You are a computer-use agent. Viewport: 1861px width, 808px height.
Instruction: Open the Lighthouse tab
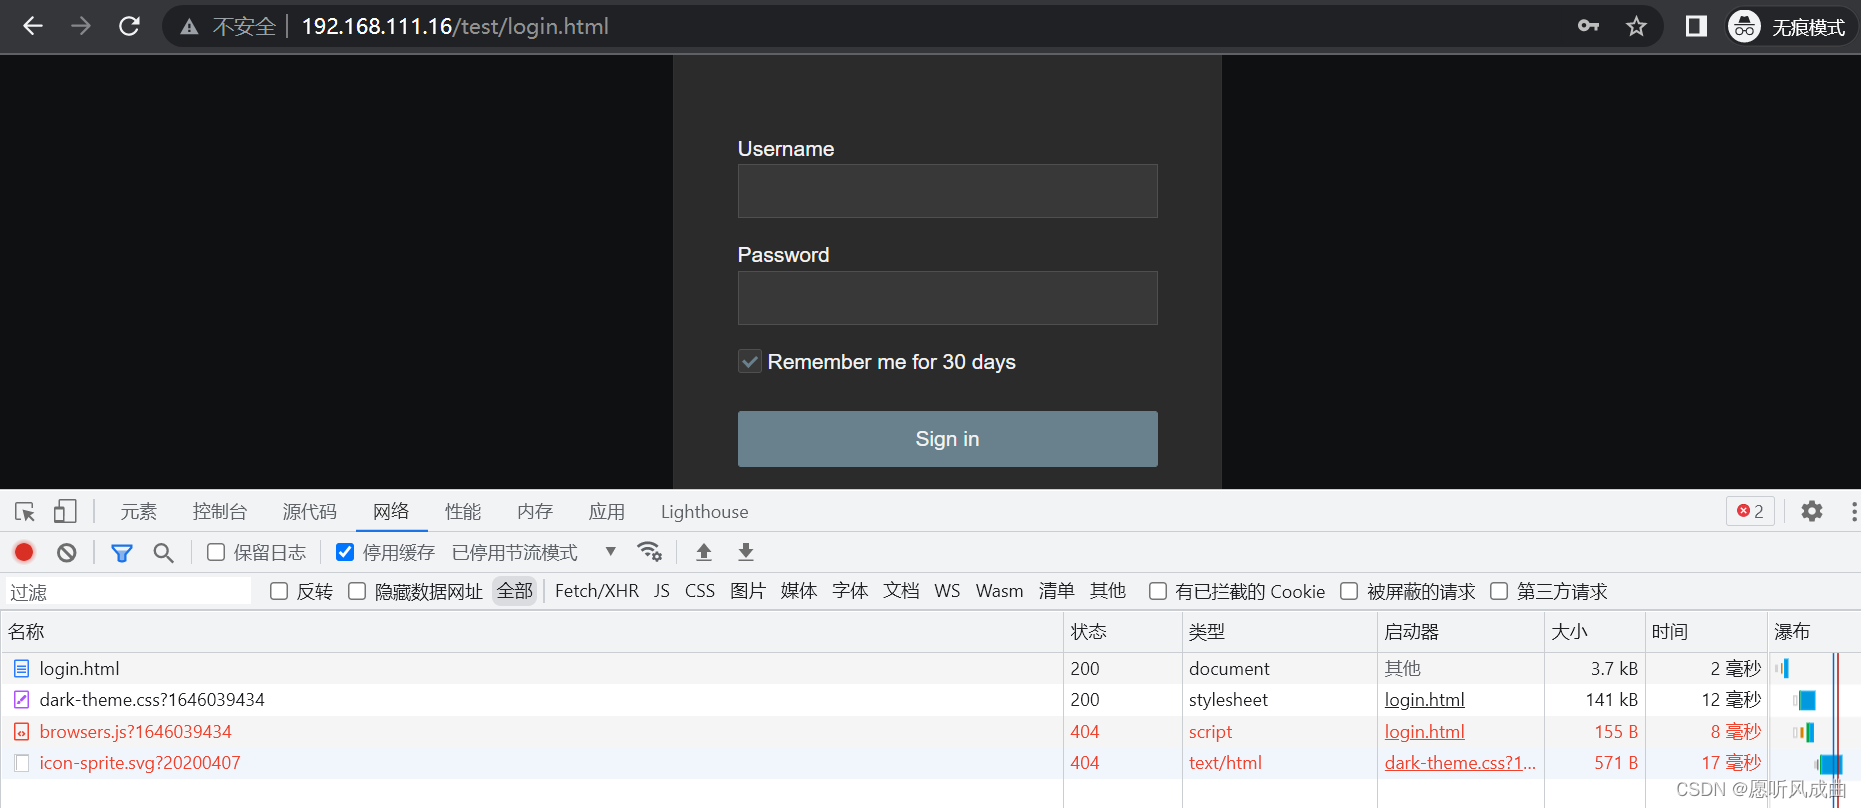704,512
